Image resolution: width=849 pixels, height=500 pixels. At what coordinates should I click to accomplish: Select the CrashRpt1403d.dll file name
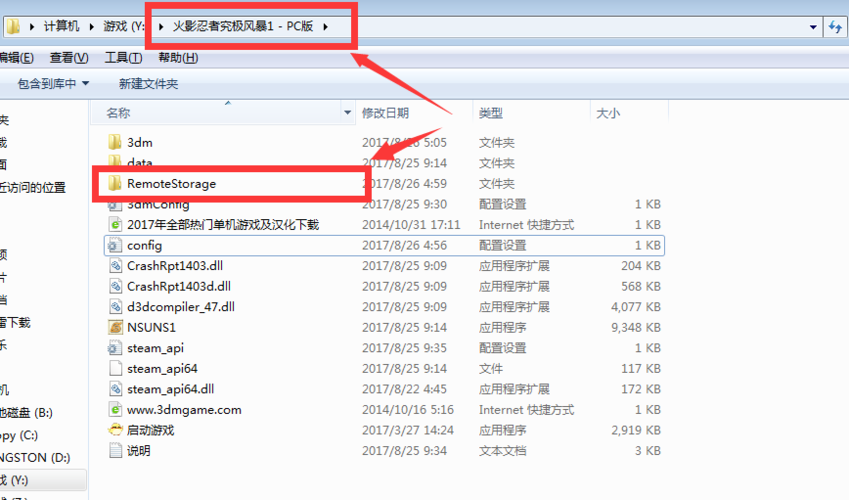179,287
